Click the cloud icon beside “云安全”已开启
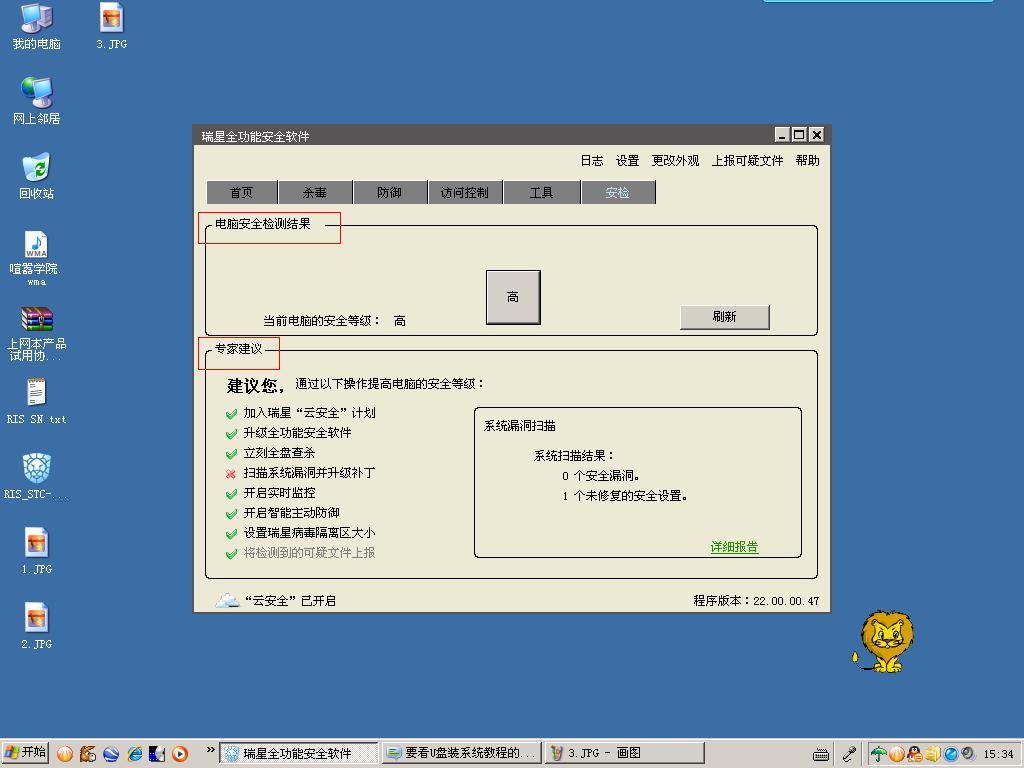This screenshot has height=768, width=1024. [x=227, y=600]
